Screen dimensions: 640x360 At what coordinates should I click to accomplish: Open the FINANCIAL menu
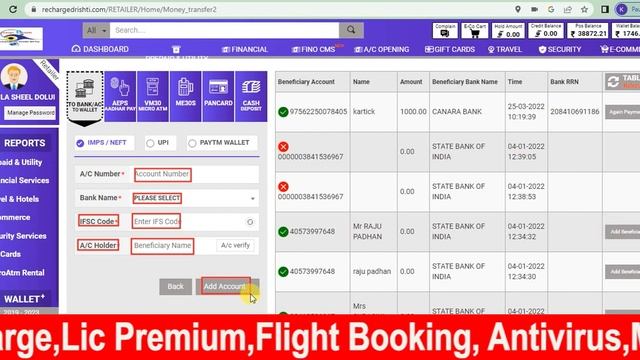(245, 49)
